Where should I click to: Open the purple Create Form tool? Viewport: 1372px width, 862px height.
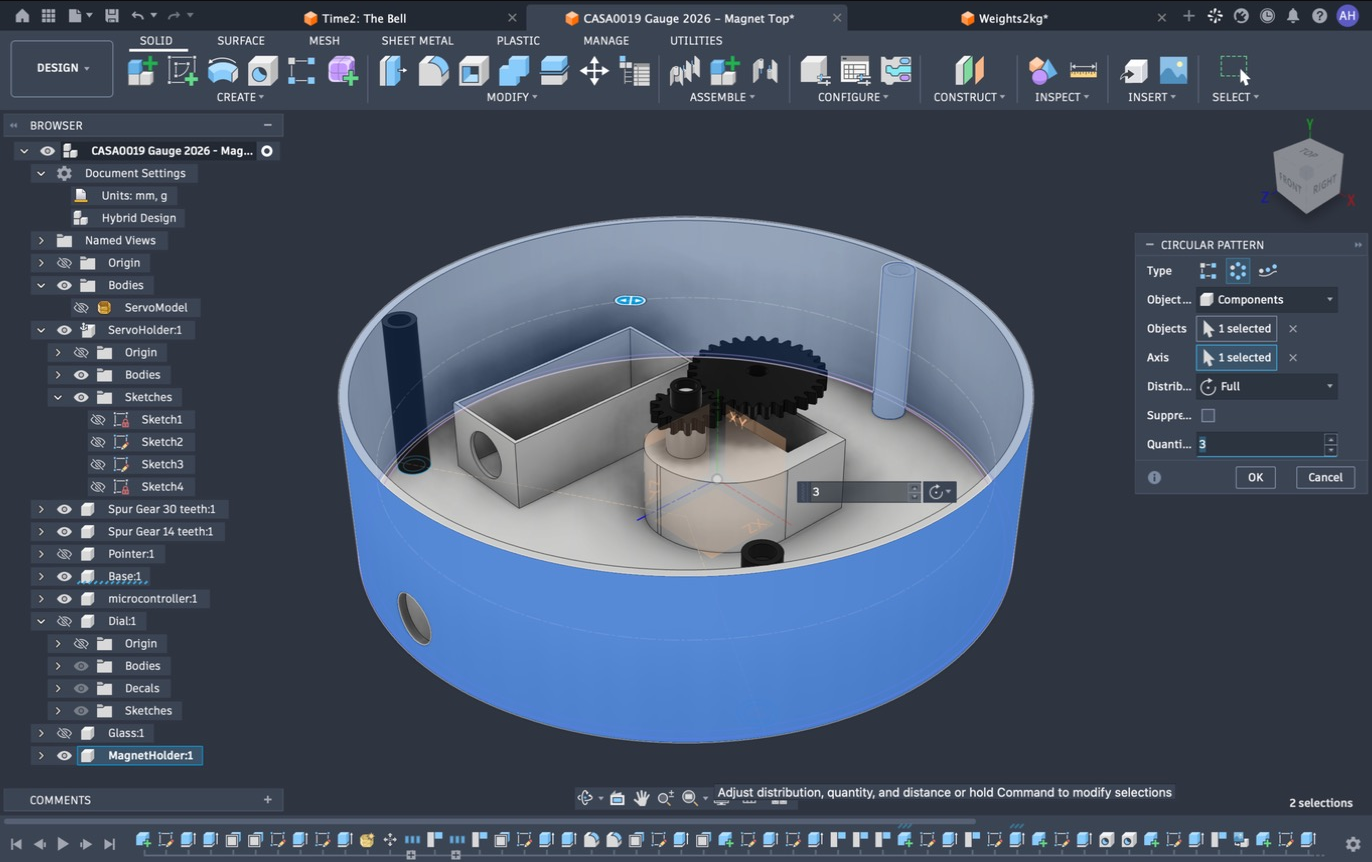tap(342, 71)
